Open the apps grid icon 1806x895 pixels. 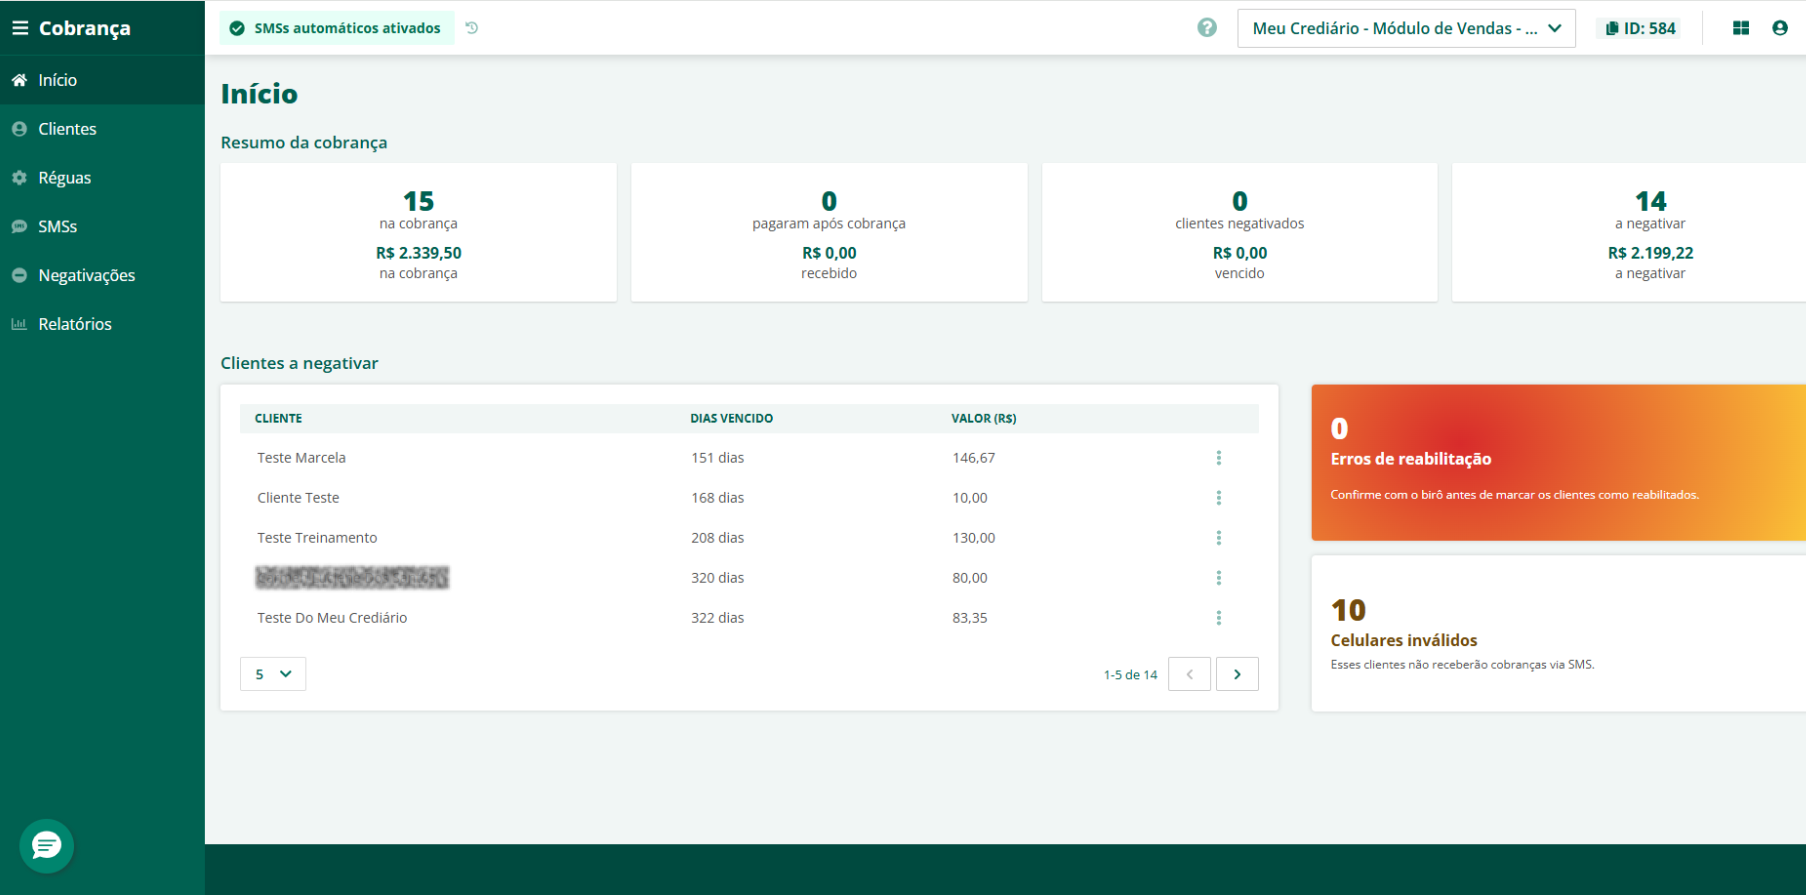[x=1741, y=28]
